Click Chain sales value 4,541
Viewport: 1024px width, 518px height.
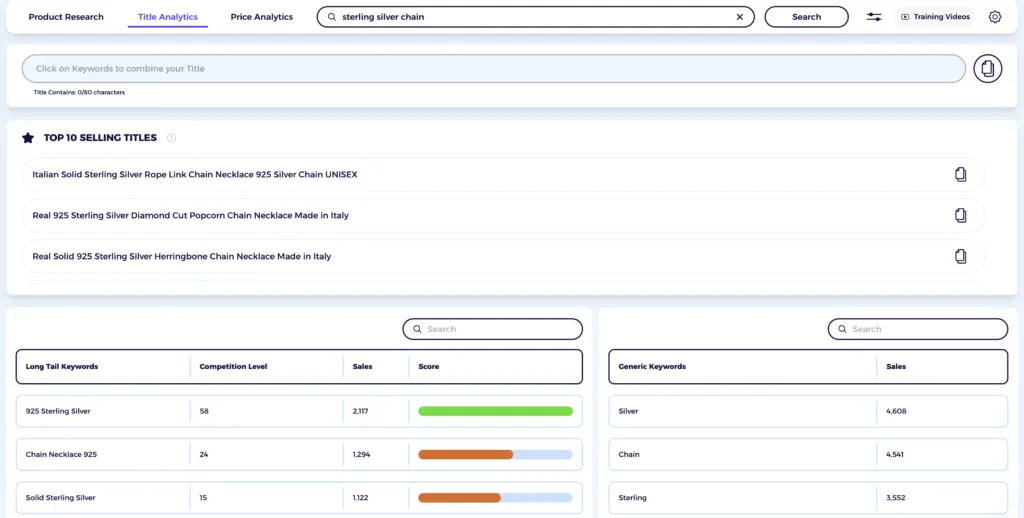tap(895, 455)
